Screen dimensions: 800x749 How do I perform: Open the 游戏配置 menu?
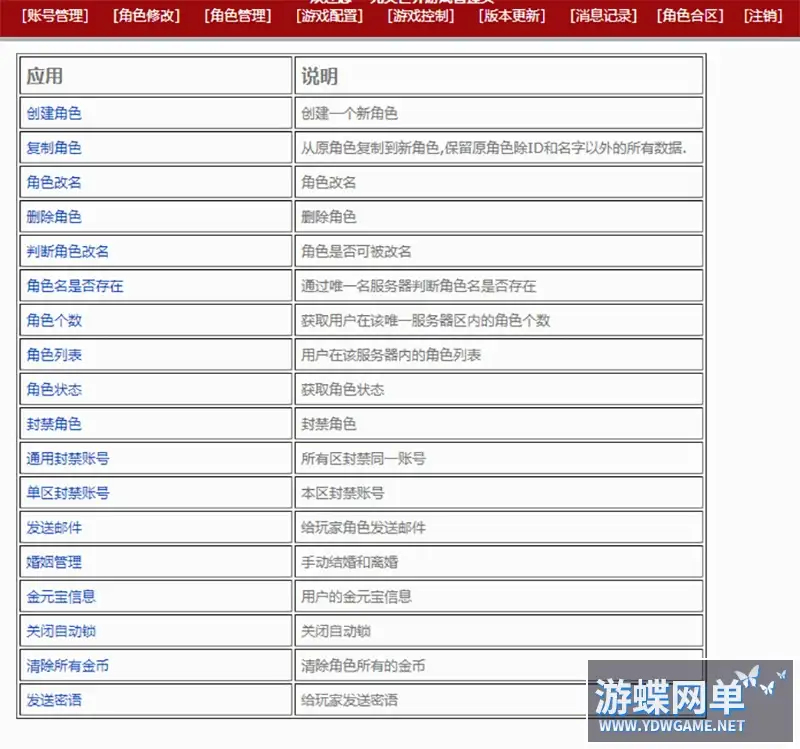pyautogui.click(x=329, y=16)
